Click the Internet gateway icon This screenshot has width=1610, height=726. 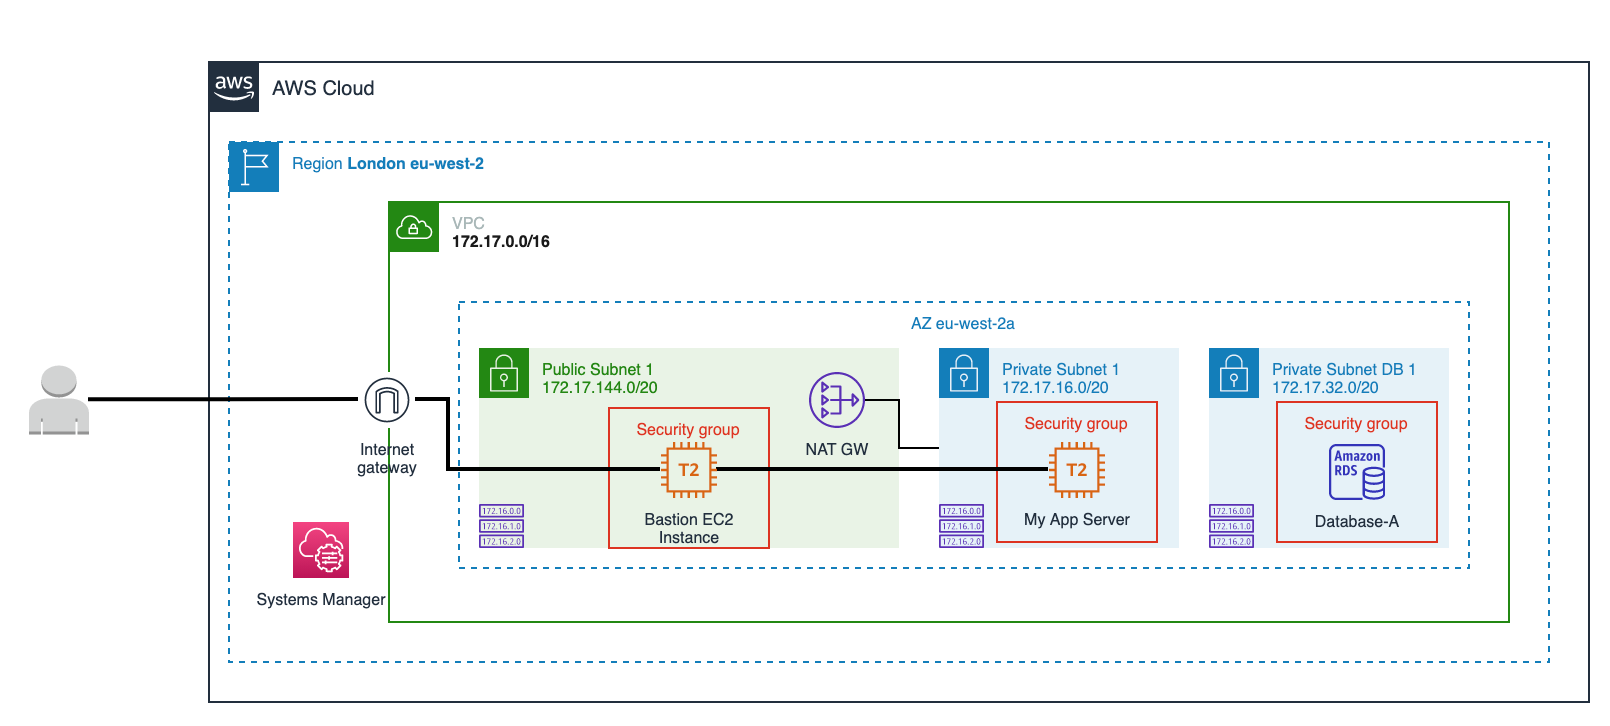point(387,401)
